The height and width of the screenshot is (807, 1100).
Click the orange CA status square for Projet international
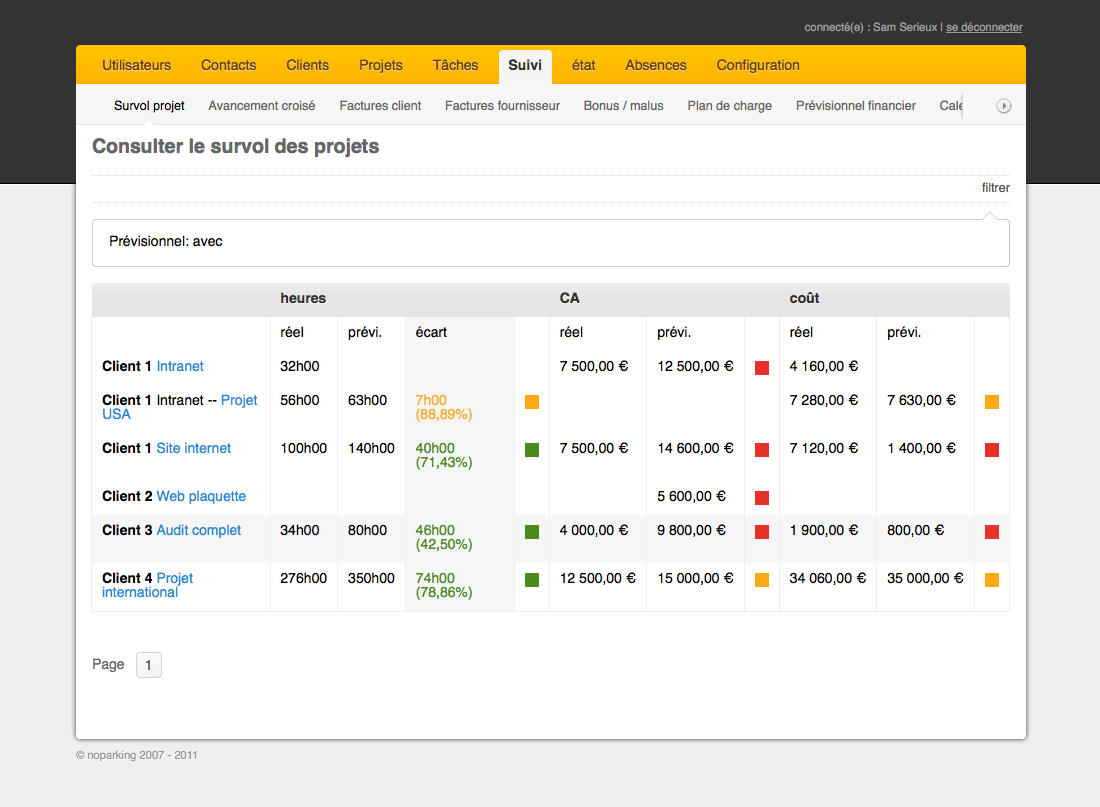click(762, 580)
